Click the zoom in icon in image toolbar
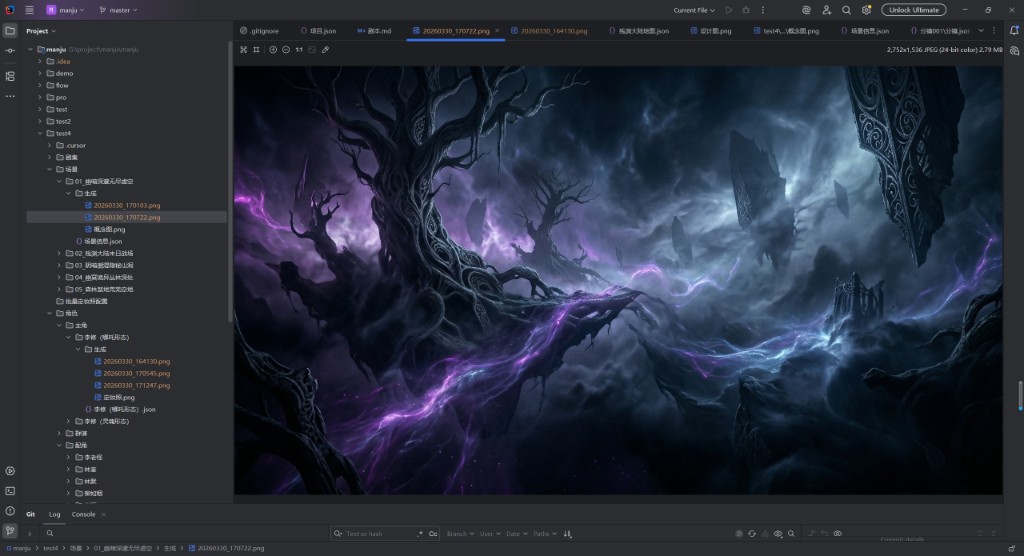The image size is (1024, 556). [273, 49]
